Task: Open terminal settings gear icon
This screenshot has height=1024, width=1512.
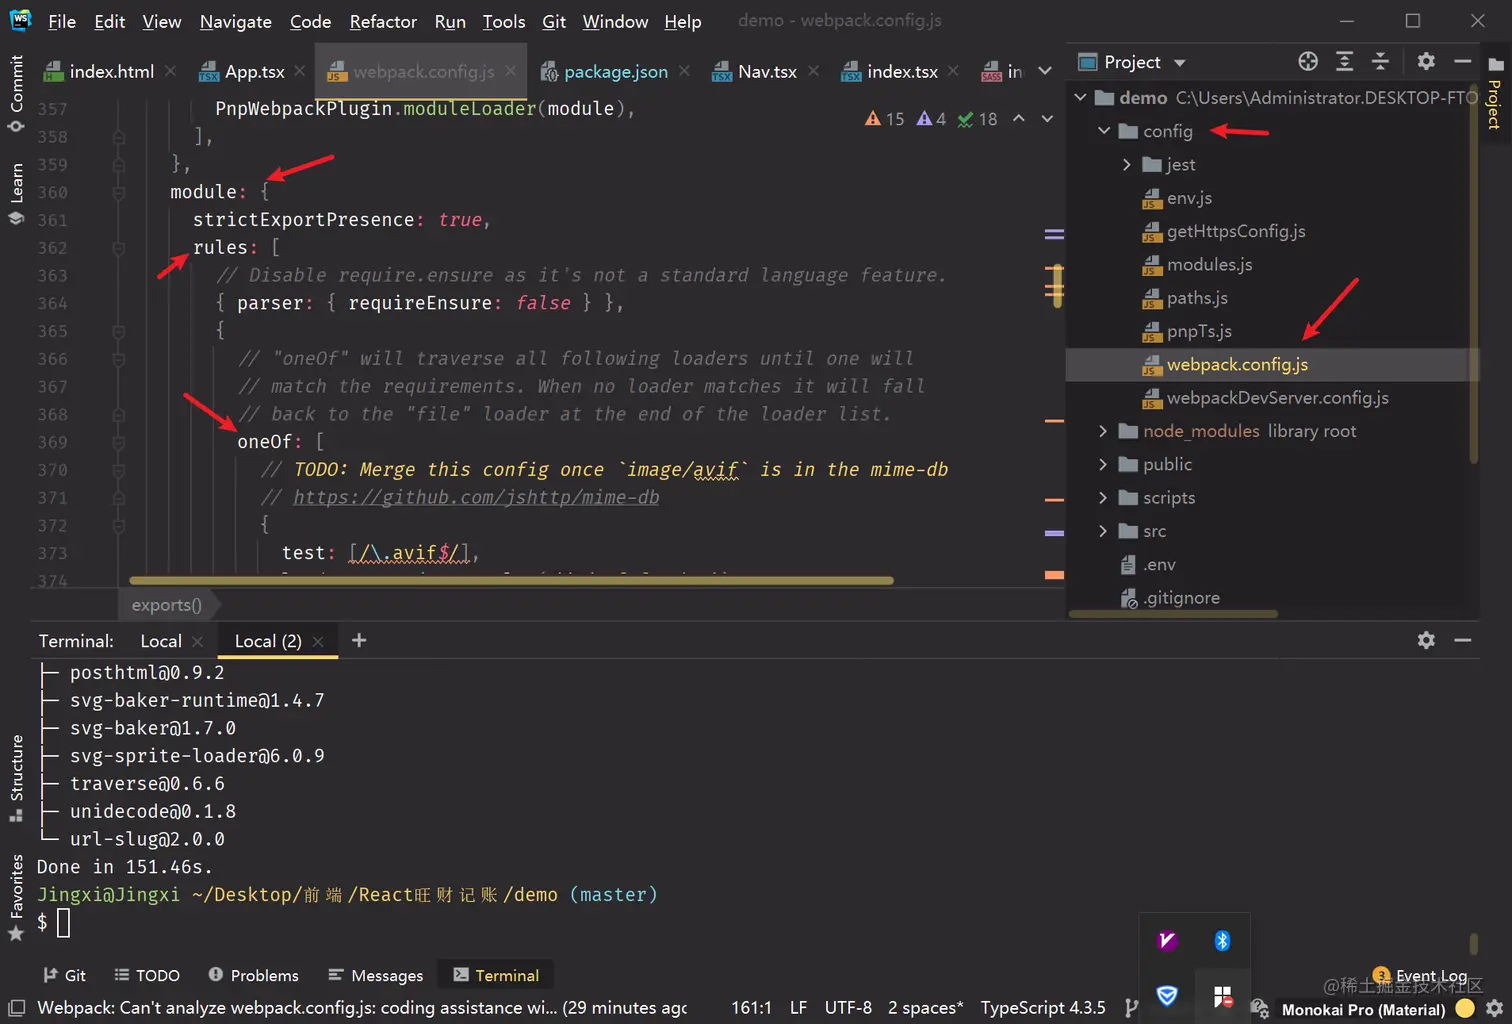Action: (1426, 640)
